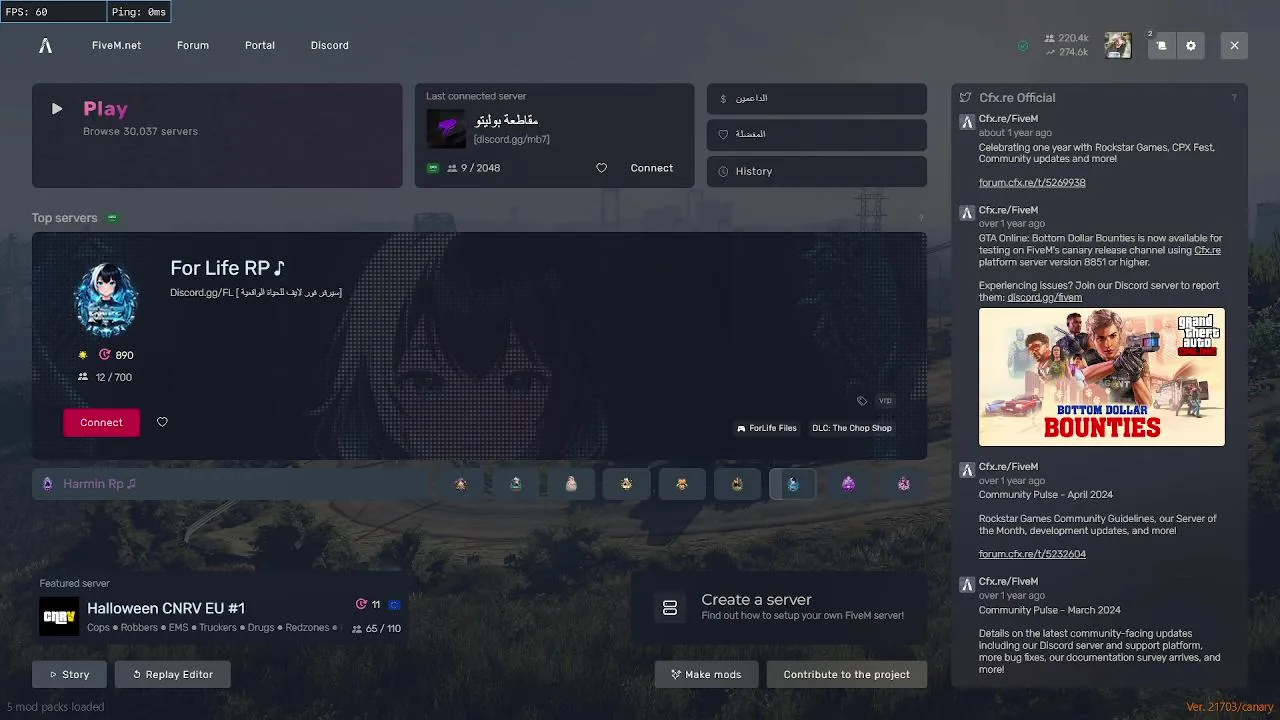Open the Replay Editor

(172, 674)
